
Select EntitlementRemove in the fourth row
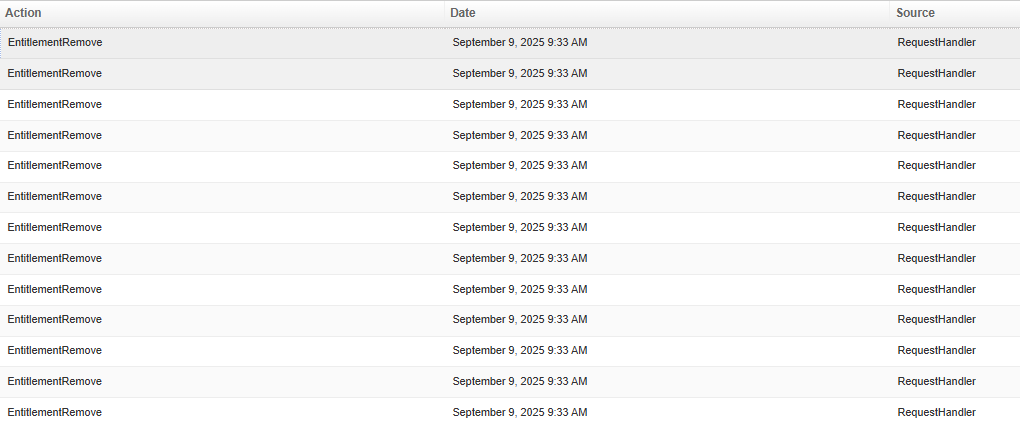[55, 135]
